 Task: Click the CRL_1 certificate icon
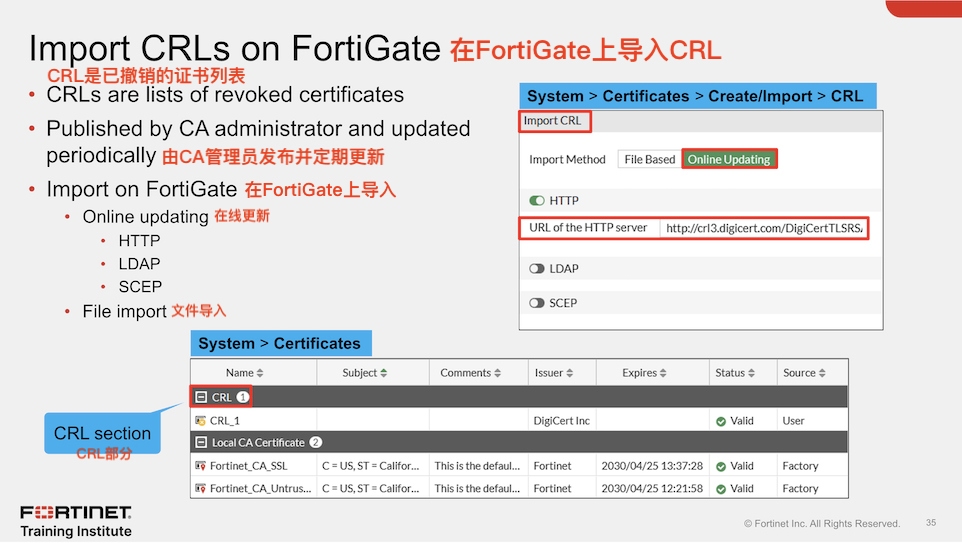point(200,421)
